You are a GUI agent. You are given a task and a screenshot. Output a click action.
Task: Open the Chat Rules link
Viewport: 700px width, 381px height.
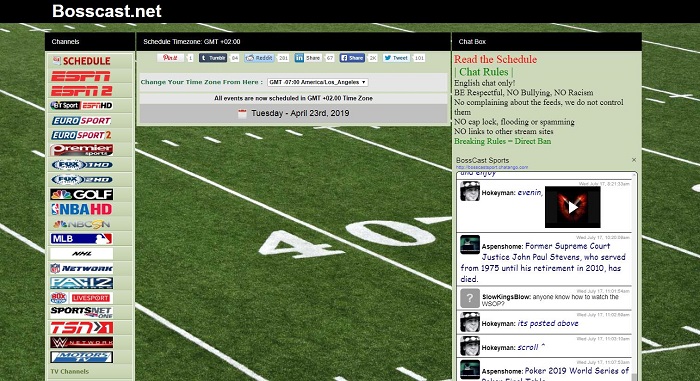(483, 72)
